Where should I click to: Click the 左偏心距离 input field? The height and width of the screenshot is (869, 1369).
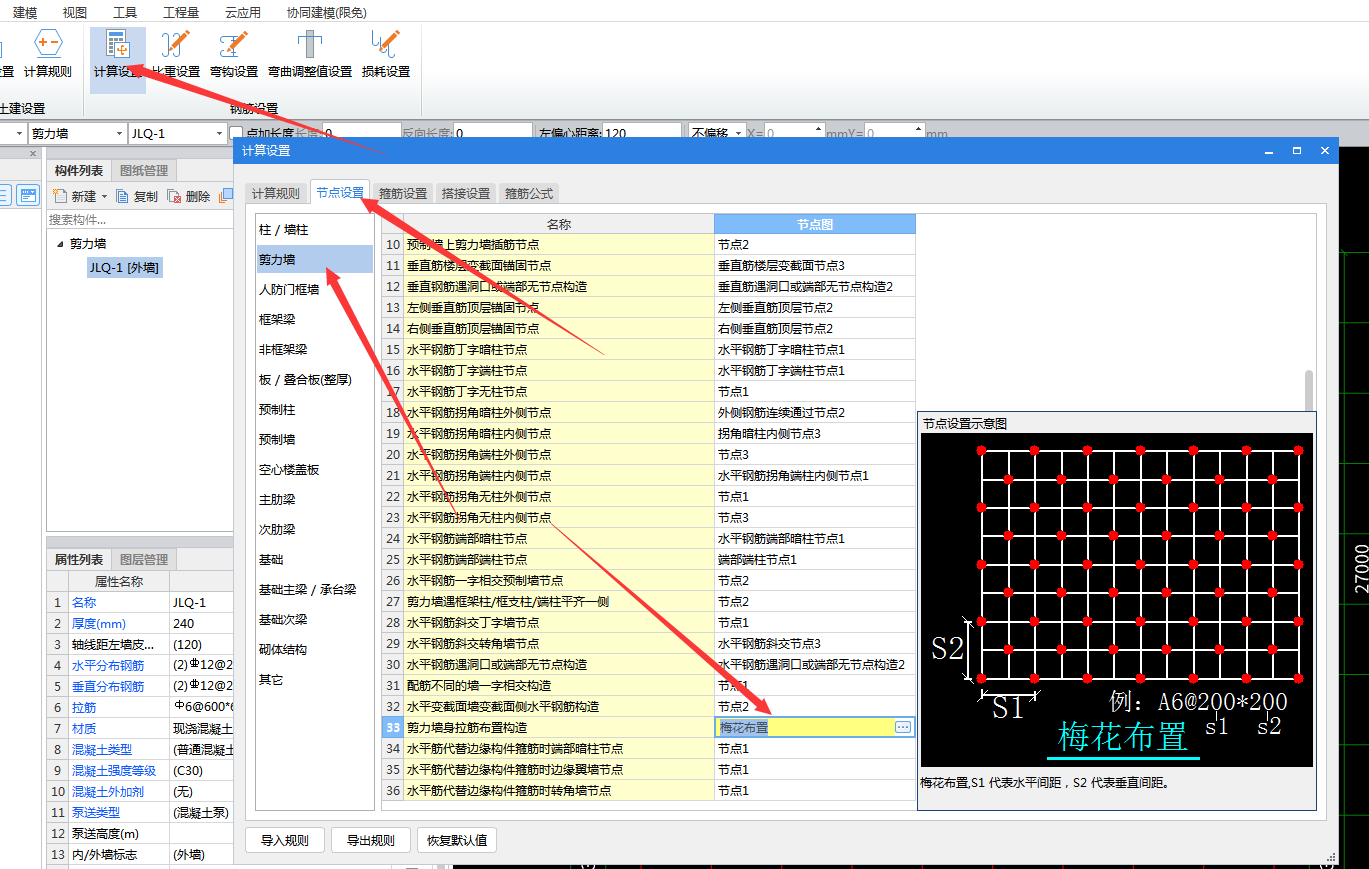coord(641,133)
